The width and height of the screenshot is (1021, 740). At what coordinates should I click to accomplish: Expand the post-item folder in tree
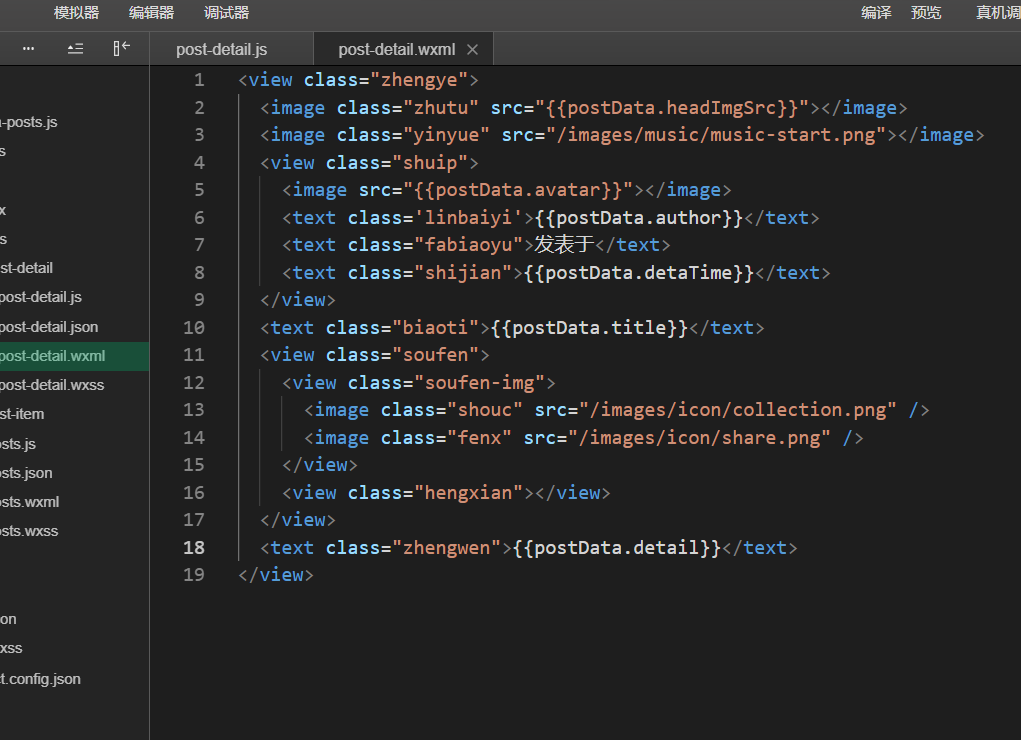tap(22, 414)
